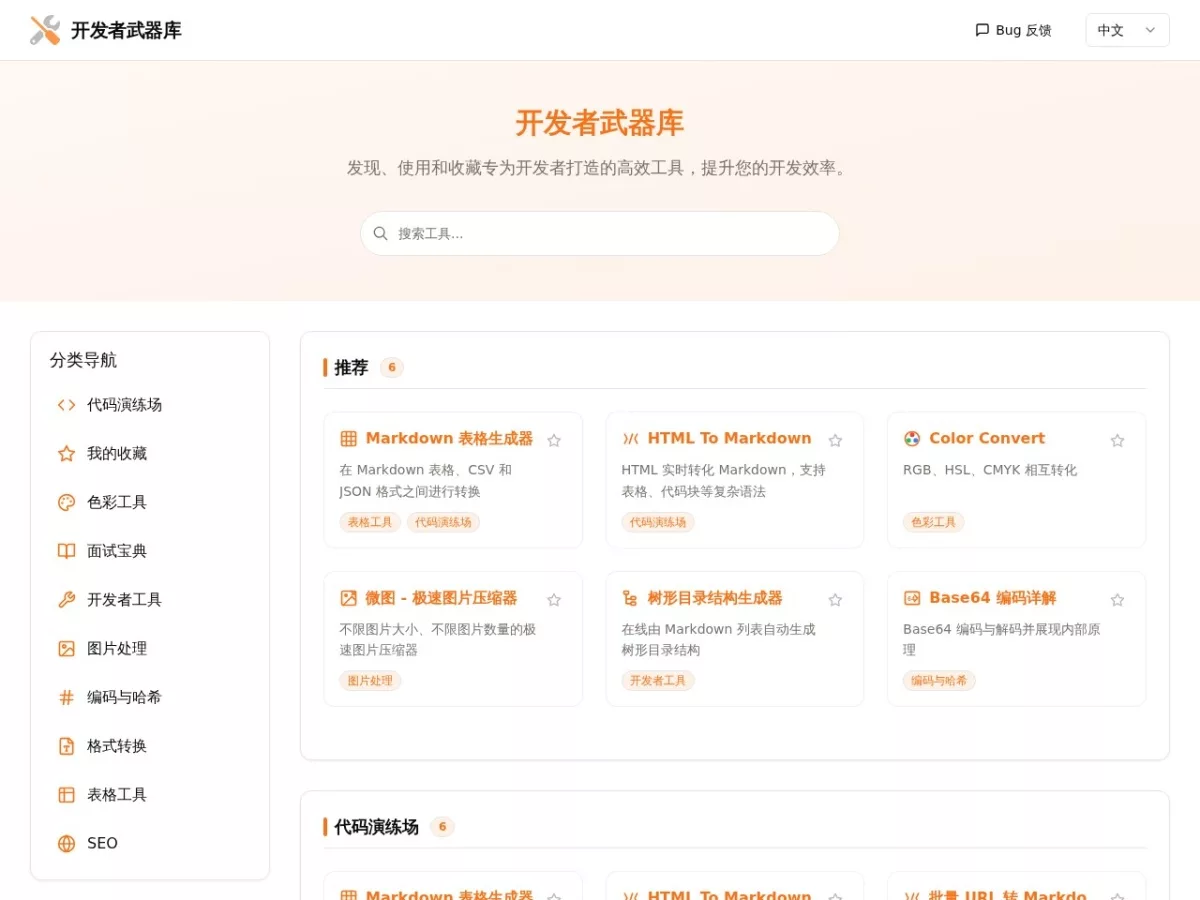Click palette icon beside 色彩工具
This screenshot has width=1200, height=900.
pos(67,502)
